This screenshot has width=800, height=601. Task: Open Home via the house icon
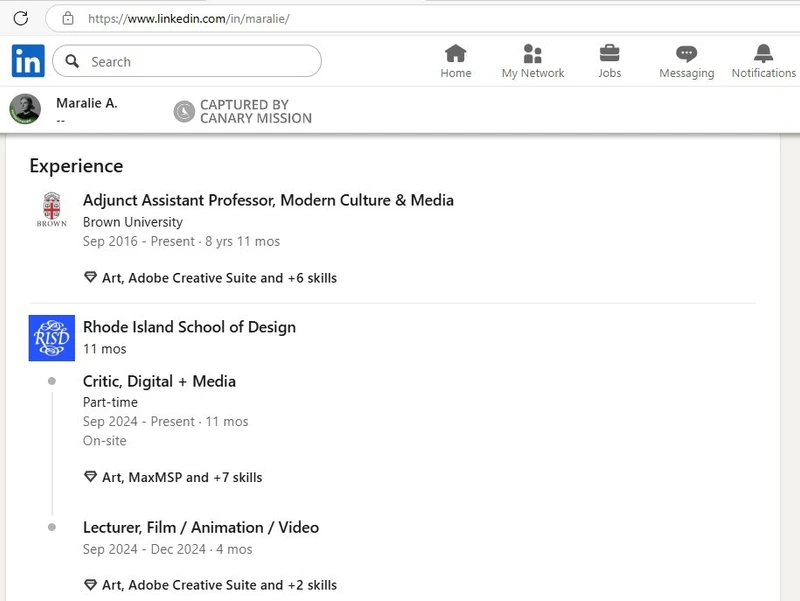coord(456,53)
